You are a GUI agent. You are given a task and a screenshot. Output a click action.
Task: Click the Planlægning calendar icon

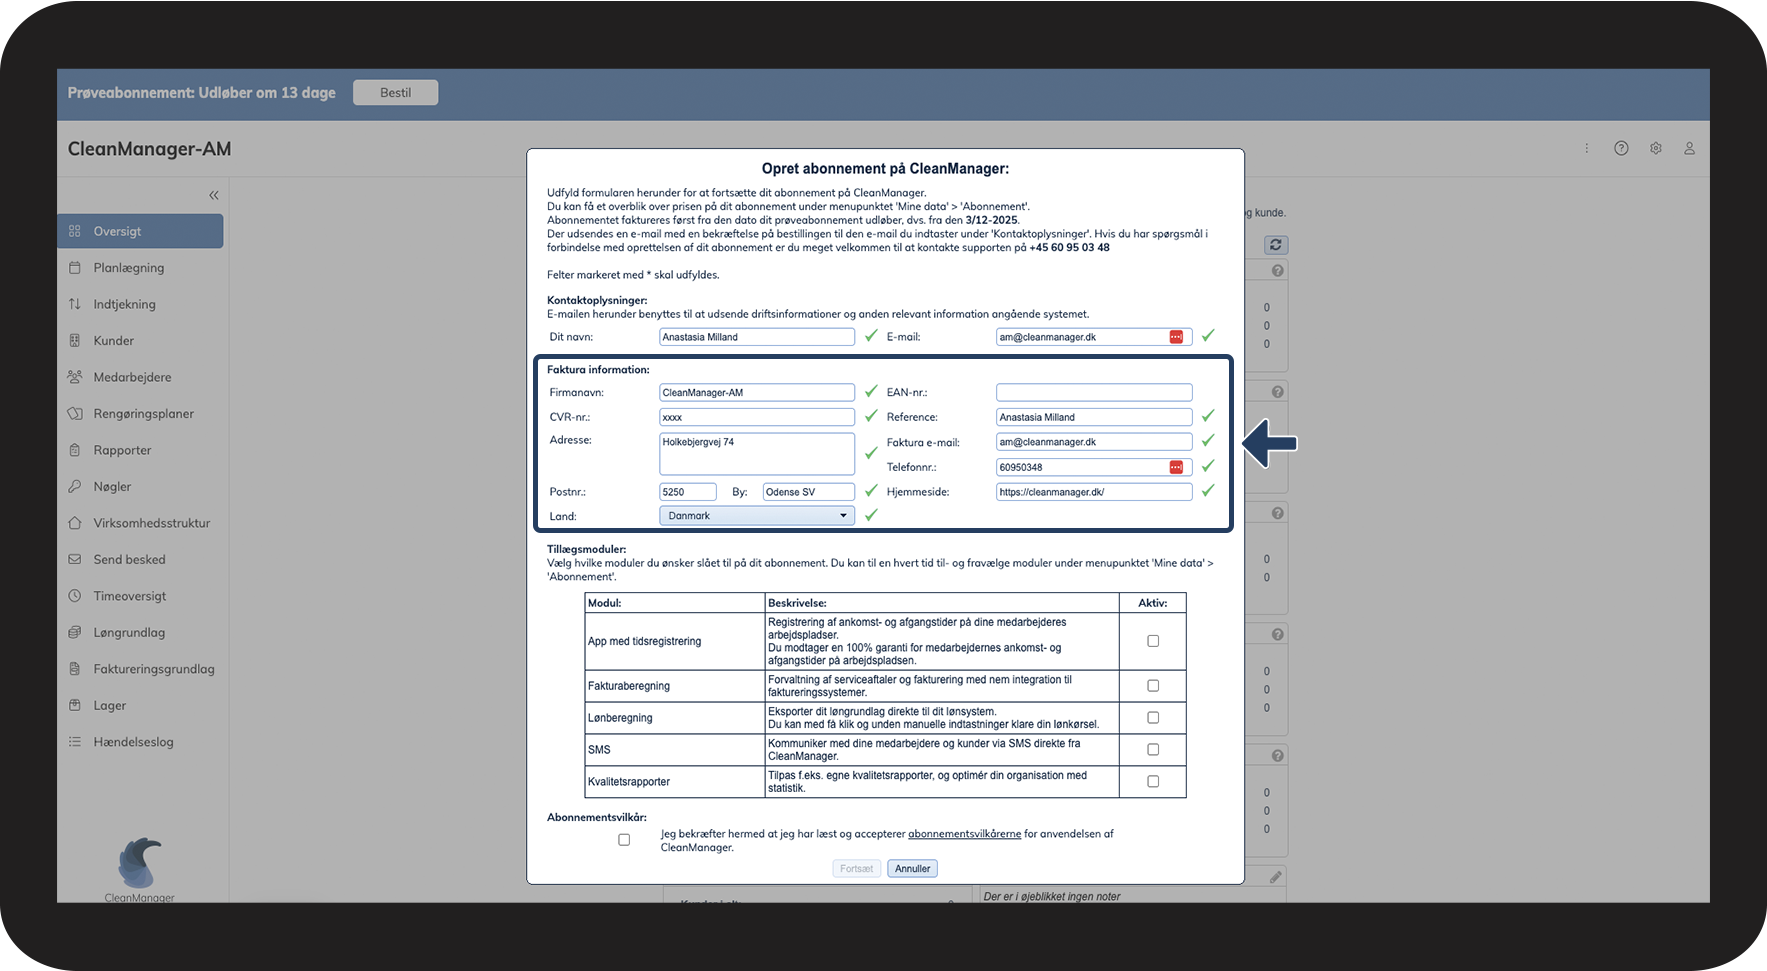74,268
